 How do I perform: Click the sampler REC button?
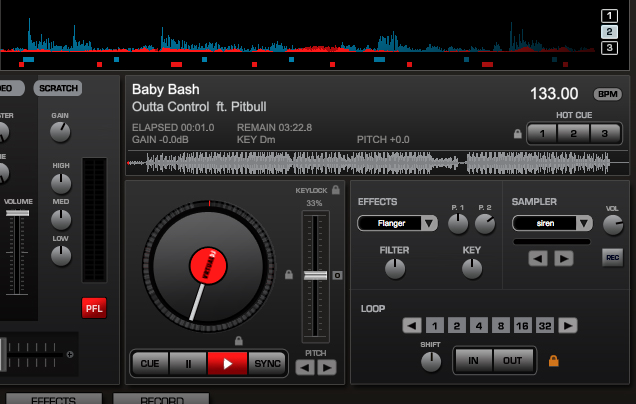[x=612, y=258]
